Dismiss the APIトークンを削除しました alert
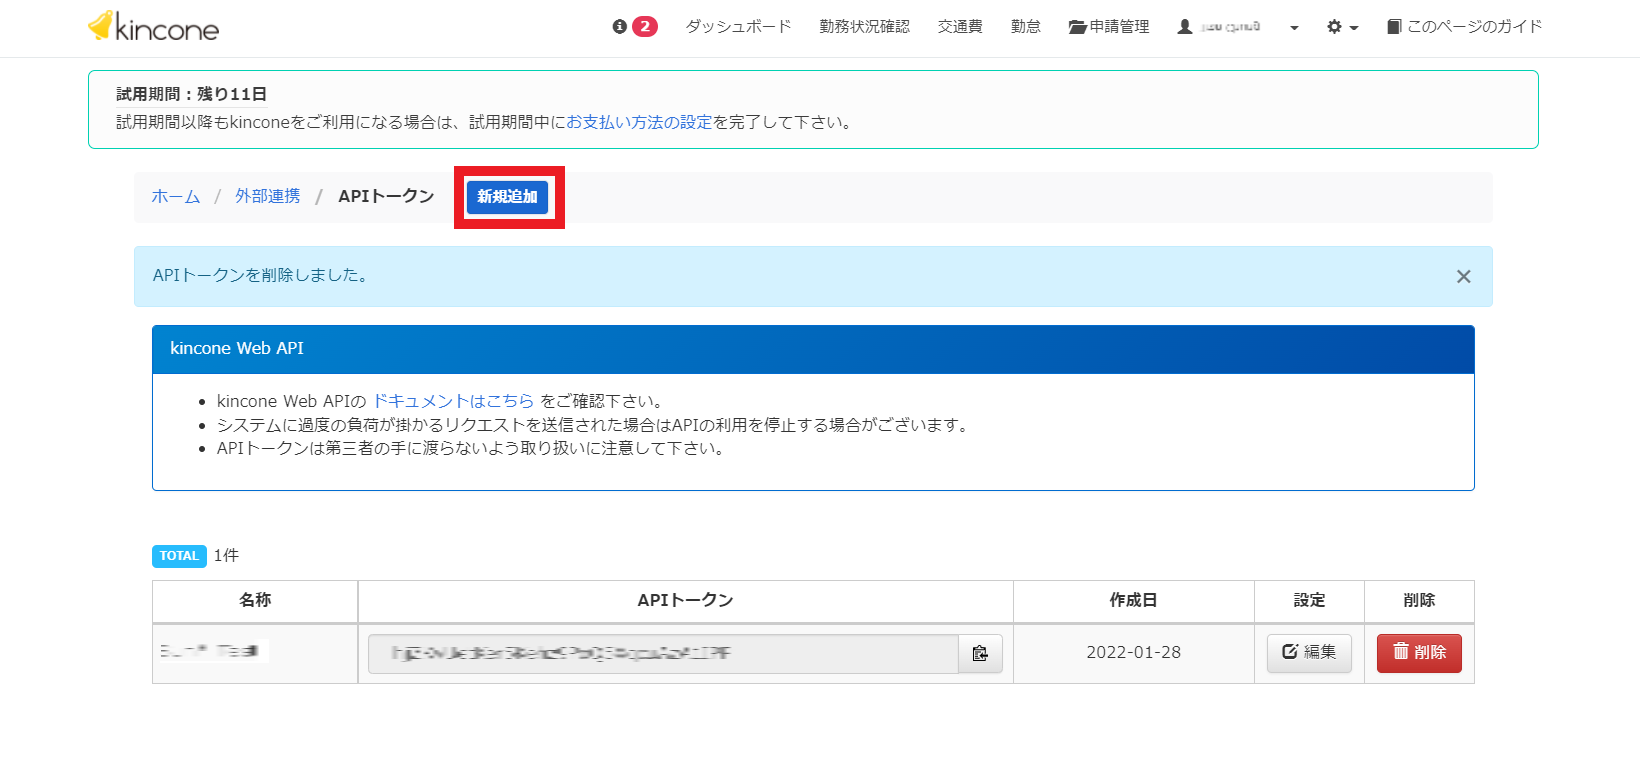 click(x=1463, y=277)
